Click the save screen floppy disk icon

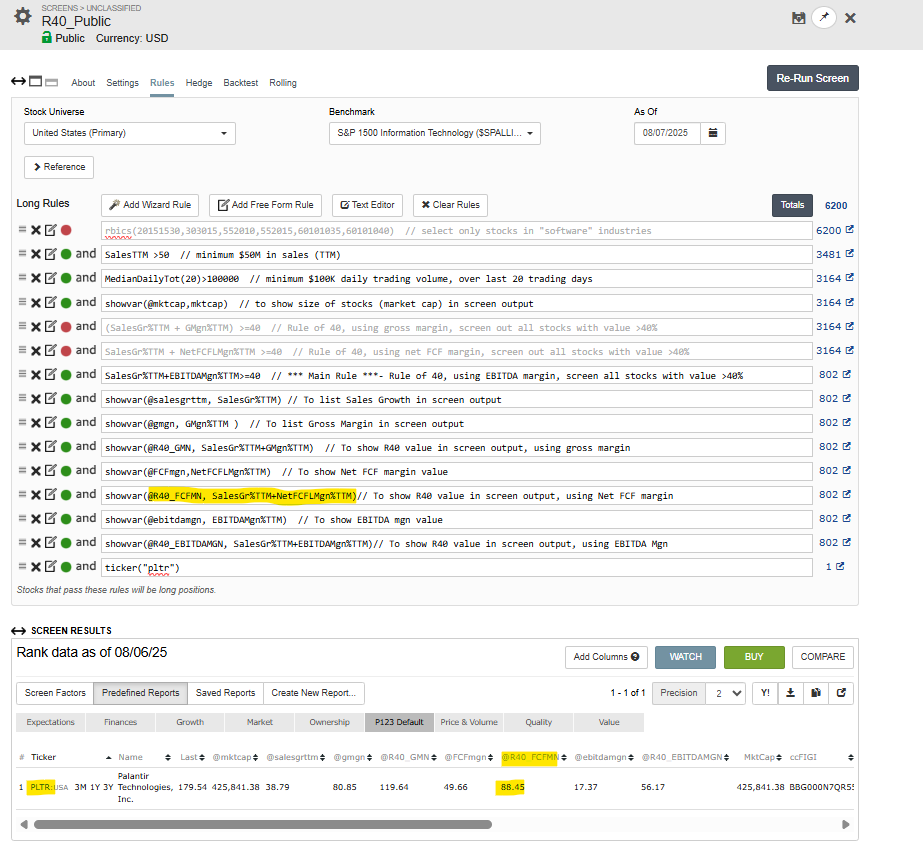click(798, 18)
